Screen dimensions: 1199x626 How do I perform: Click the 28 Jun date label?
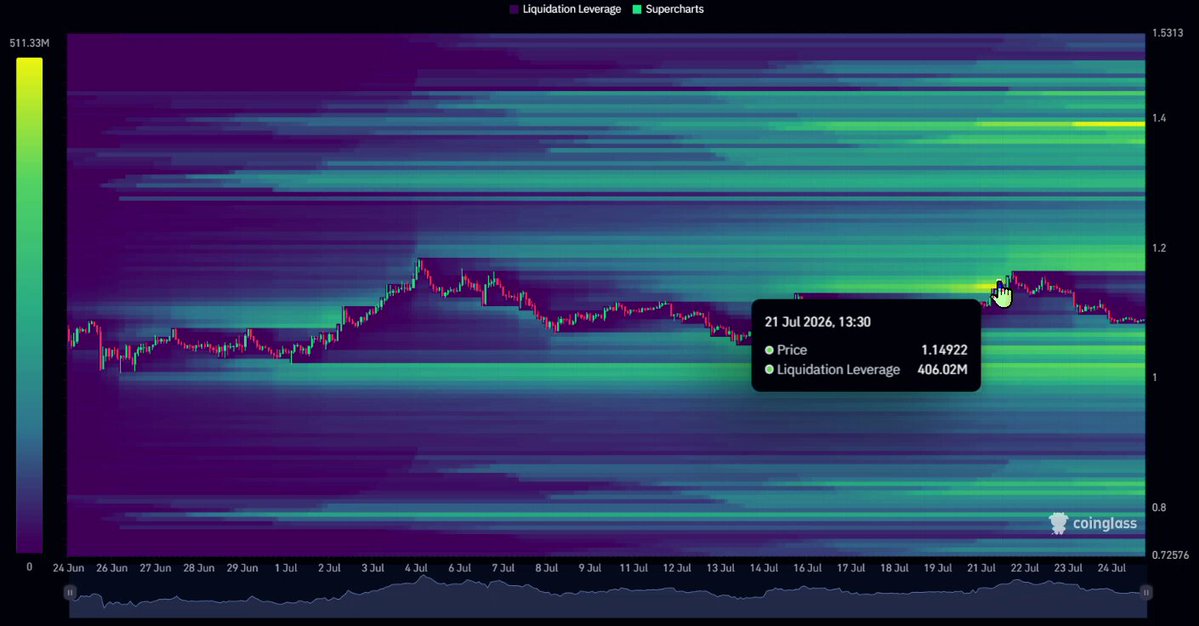click(199, 568)
